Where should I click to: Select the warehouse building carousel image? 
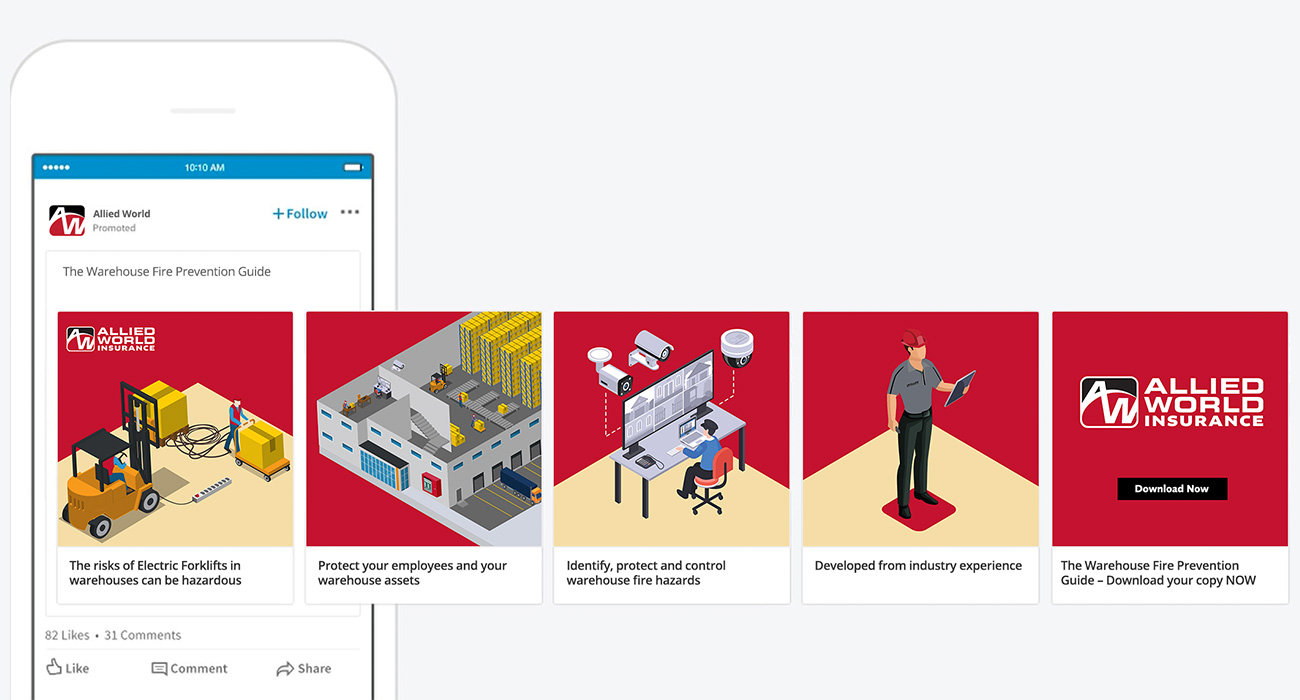424,429
